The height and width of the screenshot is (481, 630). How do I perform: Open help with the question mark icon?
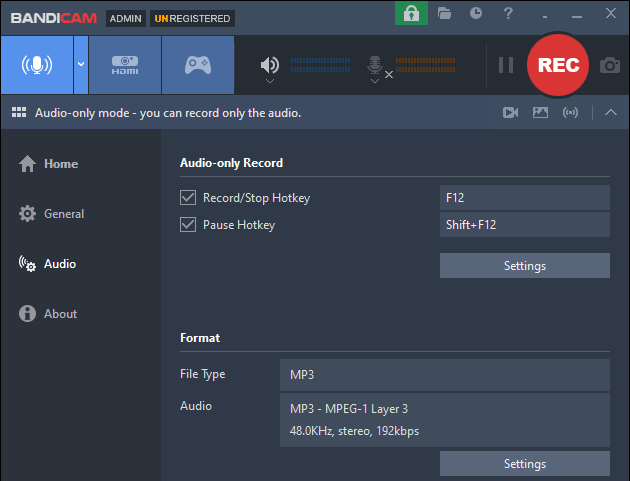pos(508,13)
